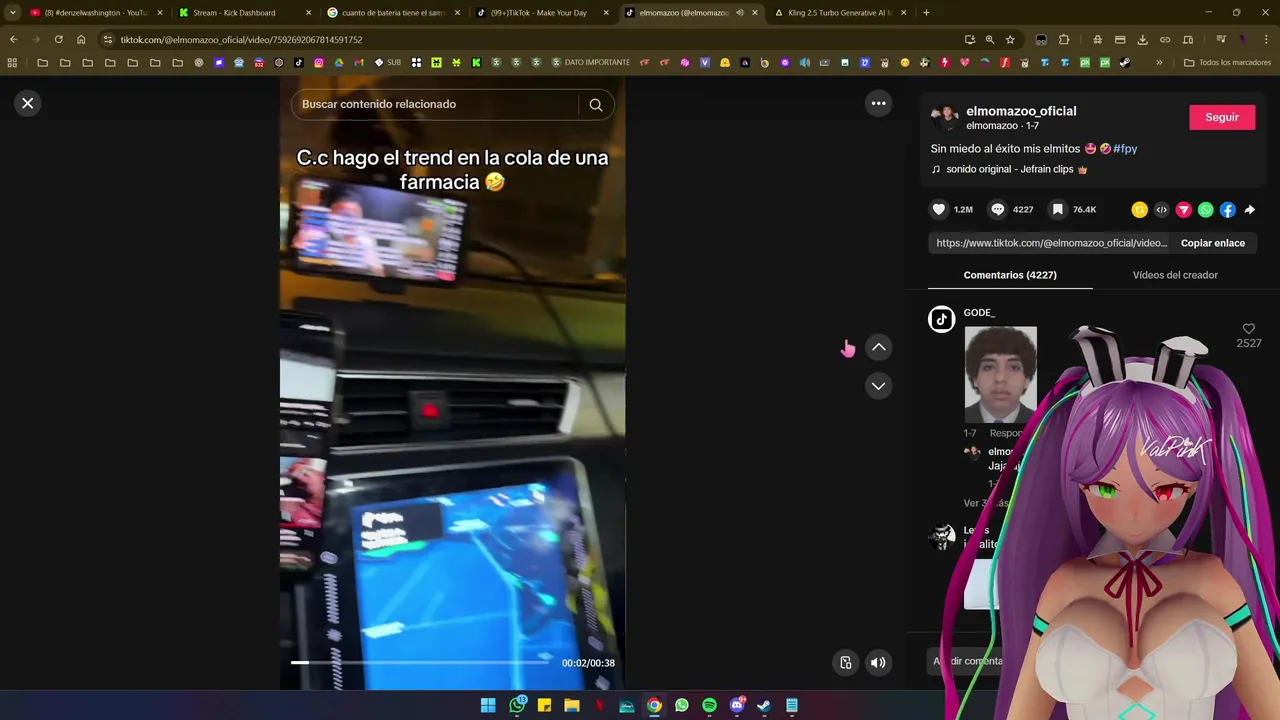Open Spotify from taskbar
The height and width of the screenshot is (720, 1280).
click(x=709, y=705)
